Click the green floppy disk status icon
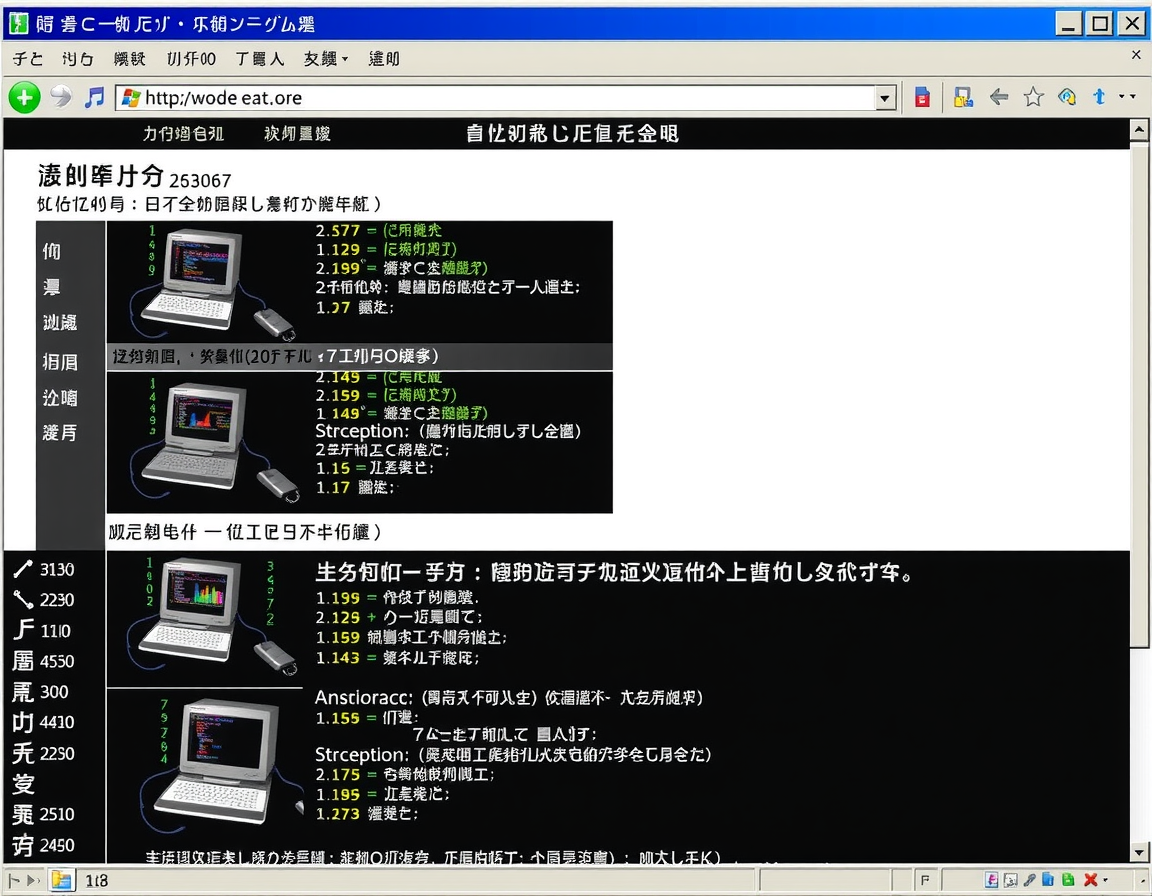Viewport: 1152px width, 896px height. 1068,879
